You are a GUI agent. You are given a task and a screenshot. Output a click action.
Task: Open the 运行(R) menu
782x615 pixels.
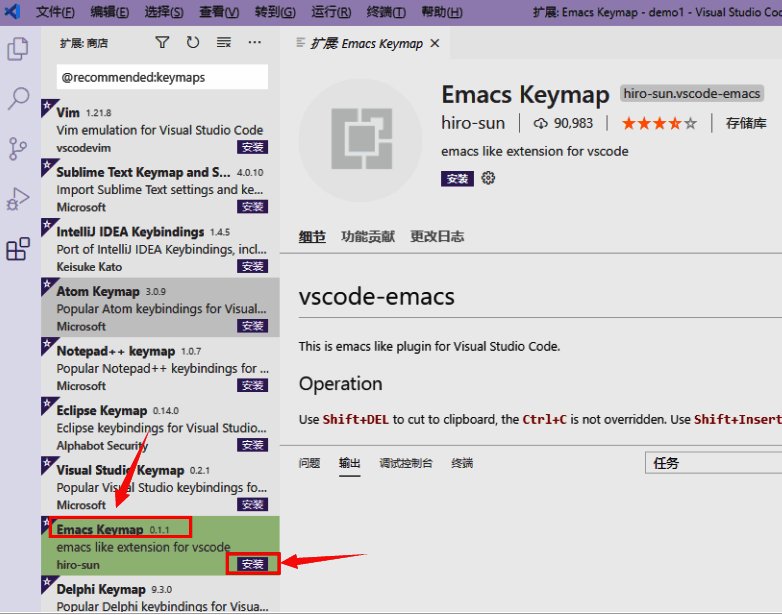[x=331, y=12]
